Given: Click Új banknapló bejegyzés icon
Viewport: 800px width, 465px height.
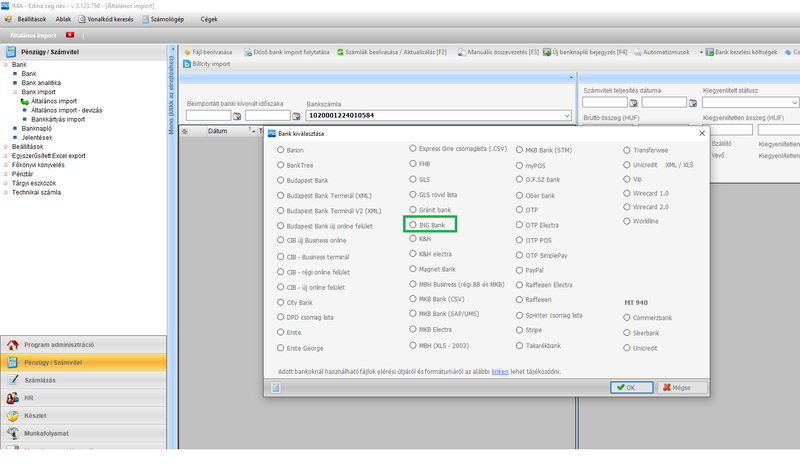Looking at the screenshot, I should coord(547,52).
